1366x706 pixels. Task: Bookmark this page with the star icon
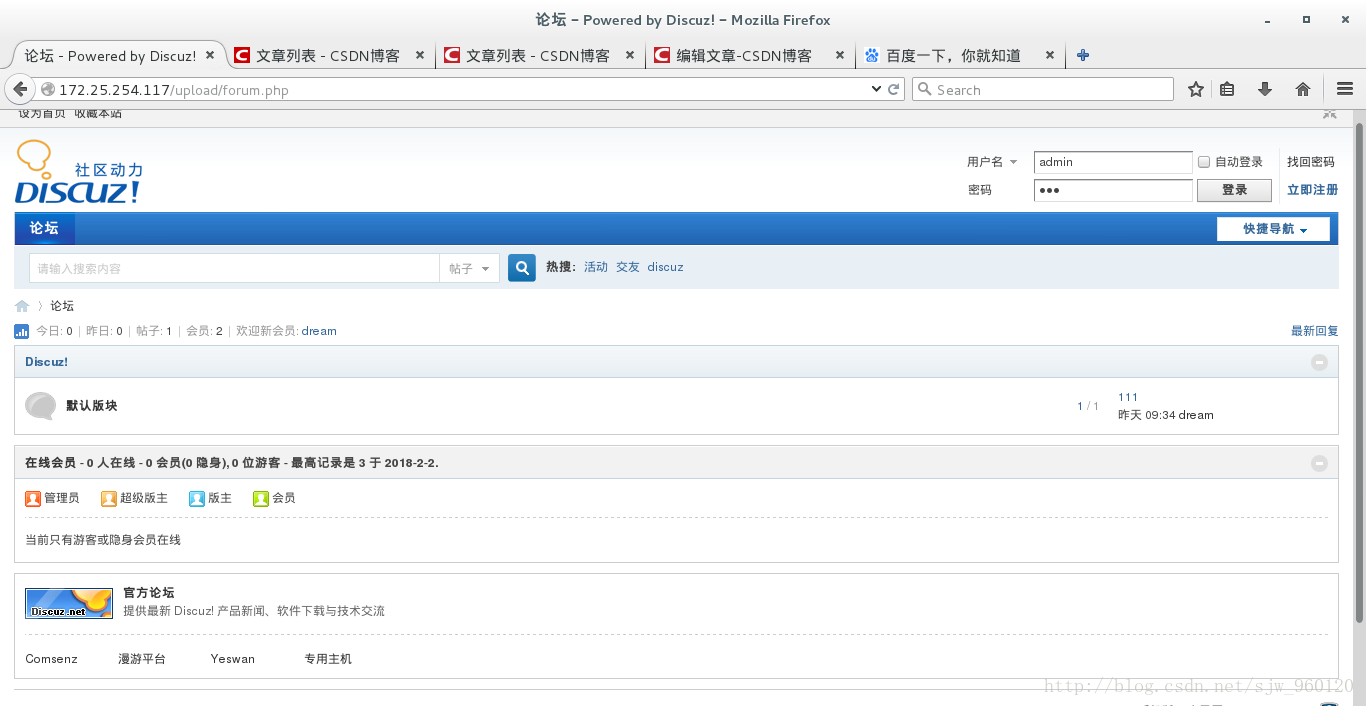coord(1196,89)
